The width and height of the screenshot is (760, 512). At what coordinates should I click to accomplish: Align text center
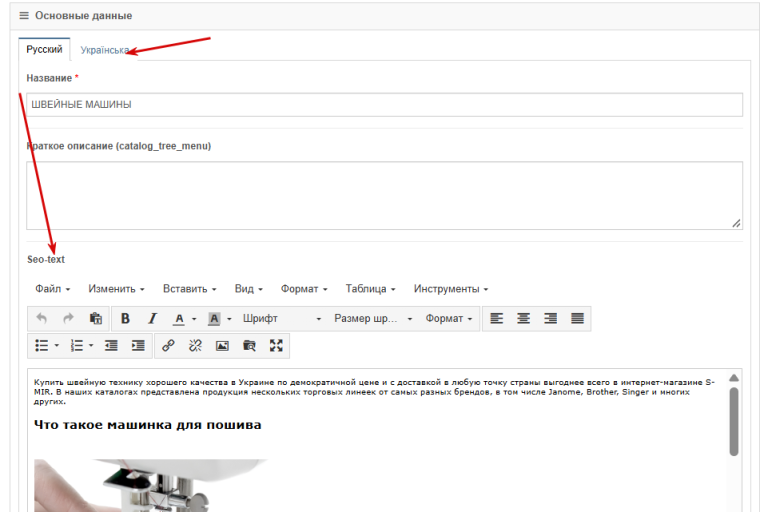[x=523, y=319]
